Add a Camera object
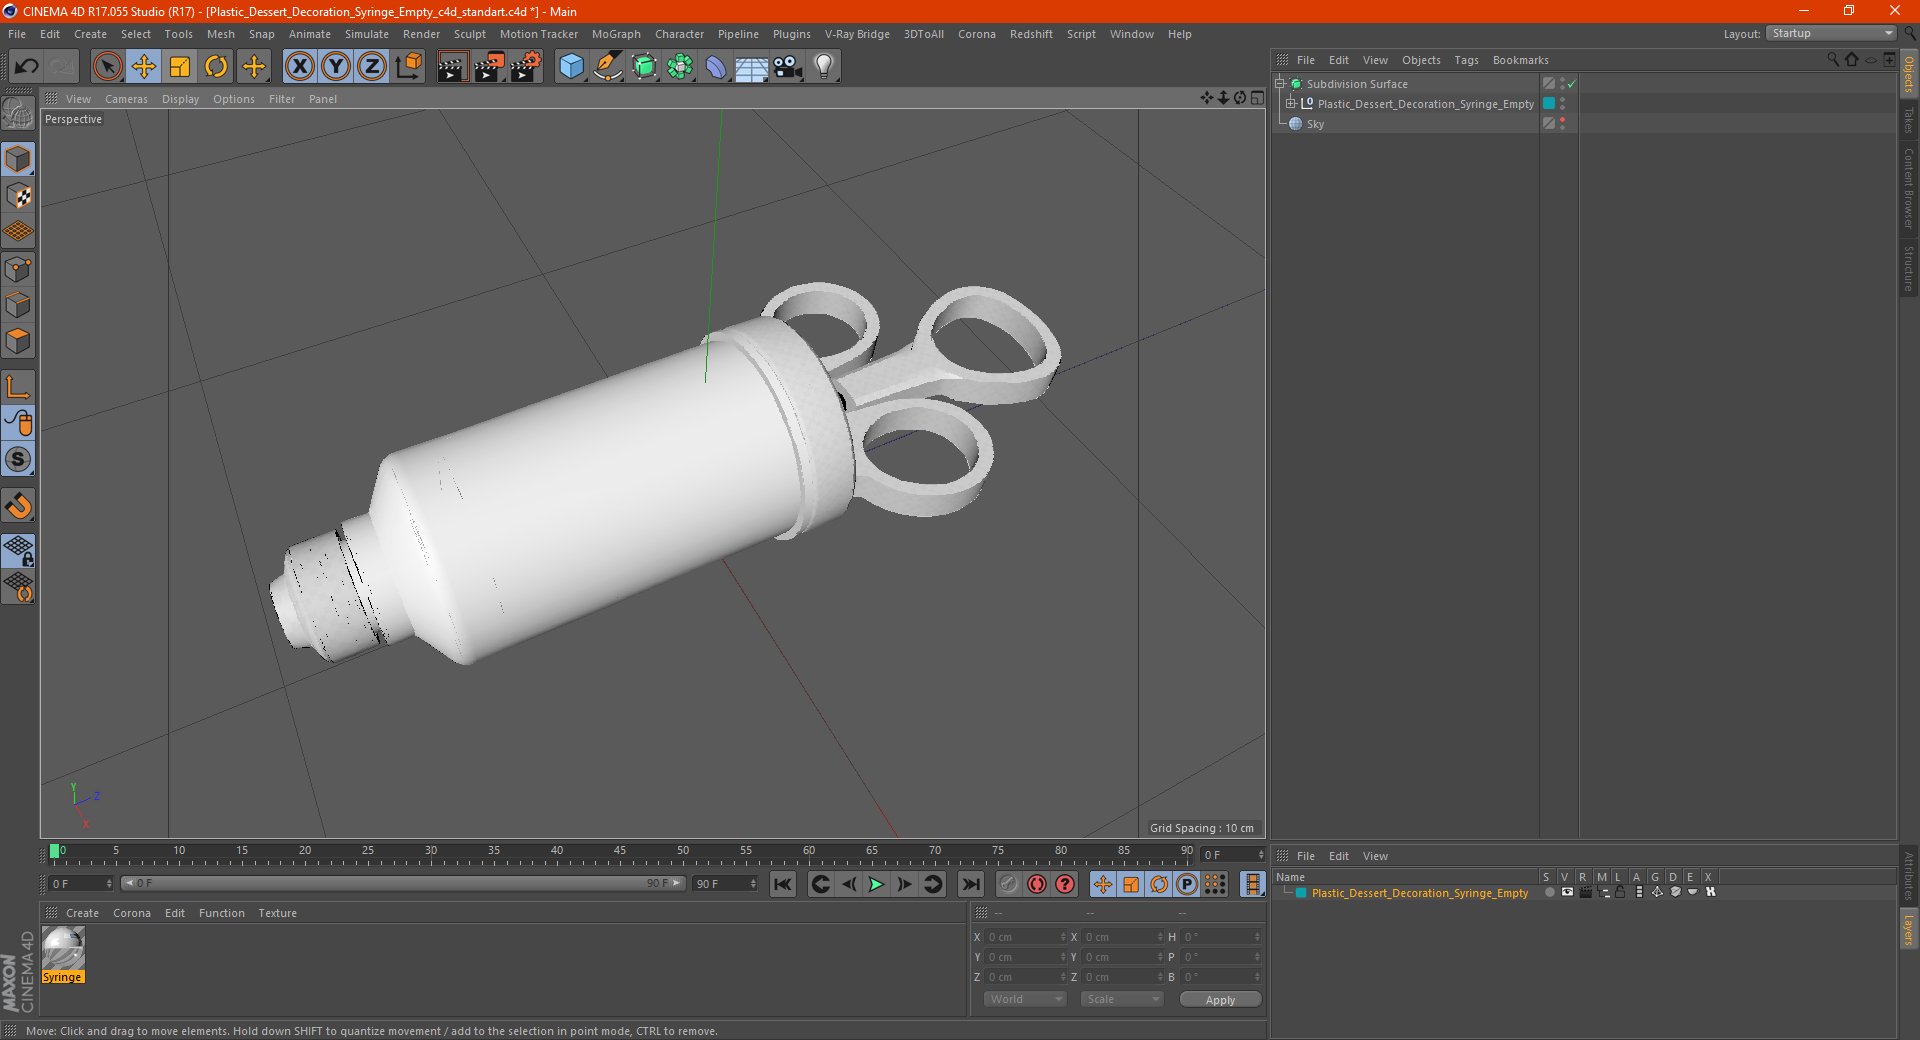Screen dimensions: 1920x1040 point(788,67)
